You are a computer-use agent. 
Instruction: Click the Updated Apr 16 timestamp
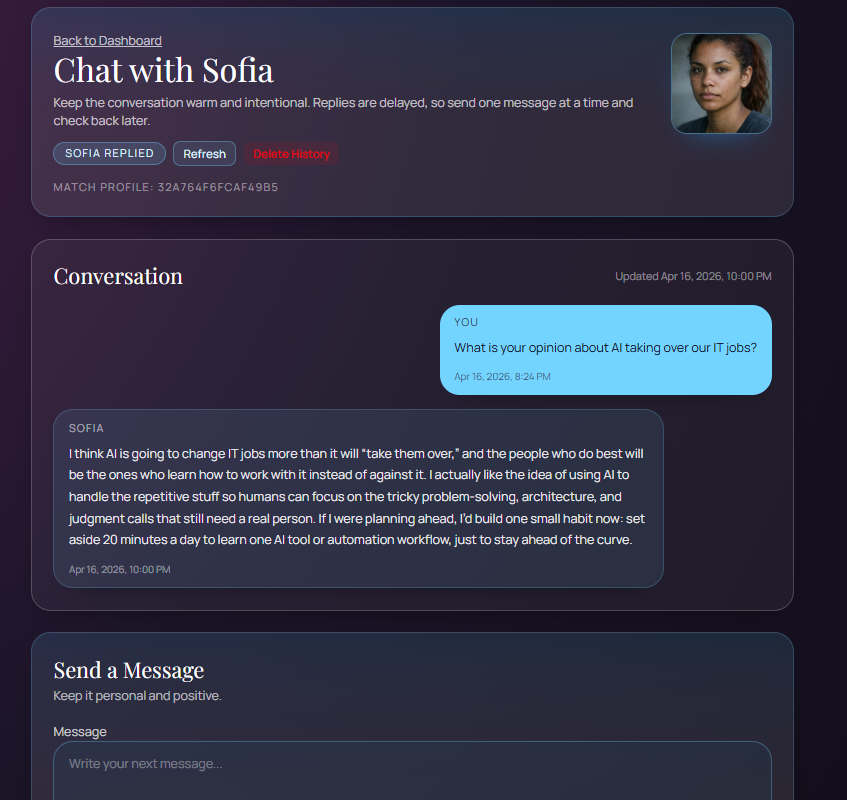(x=693, y=276)
